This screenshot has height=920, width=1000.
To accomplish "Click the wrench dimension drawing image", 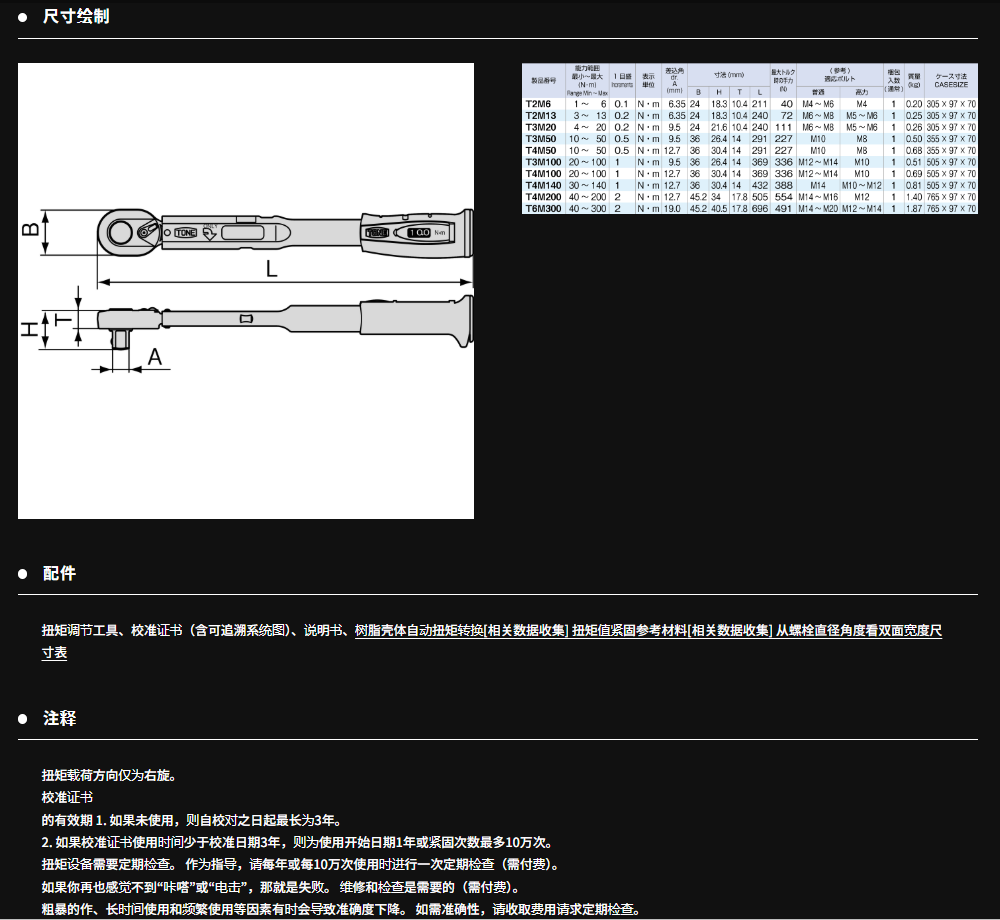I will (245, 290).
